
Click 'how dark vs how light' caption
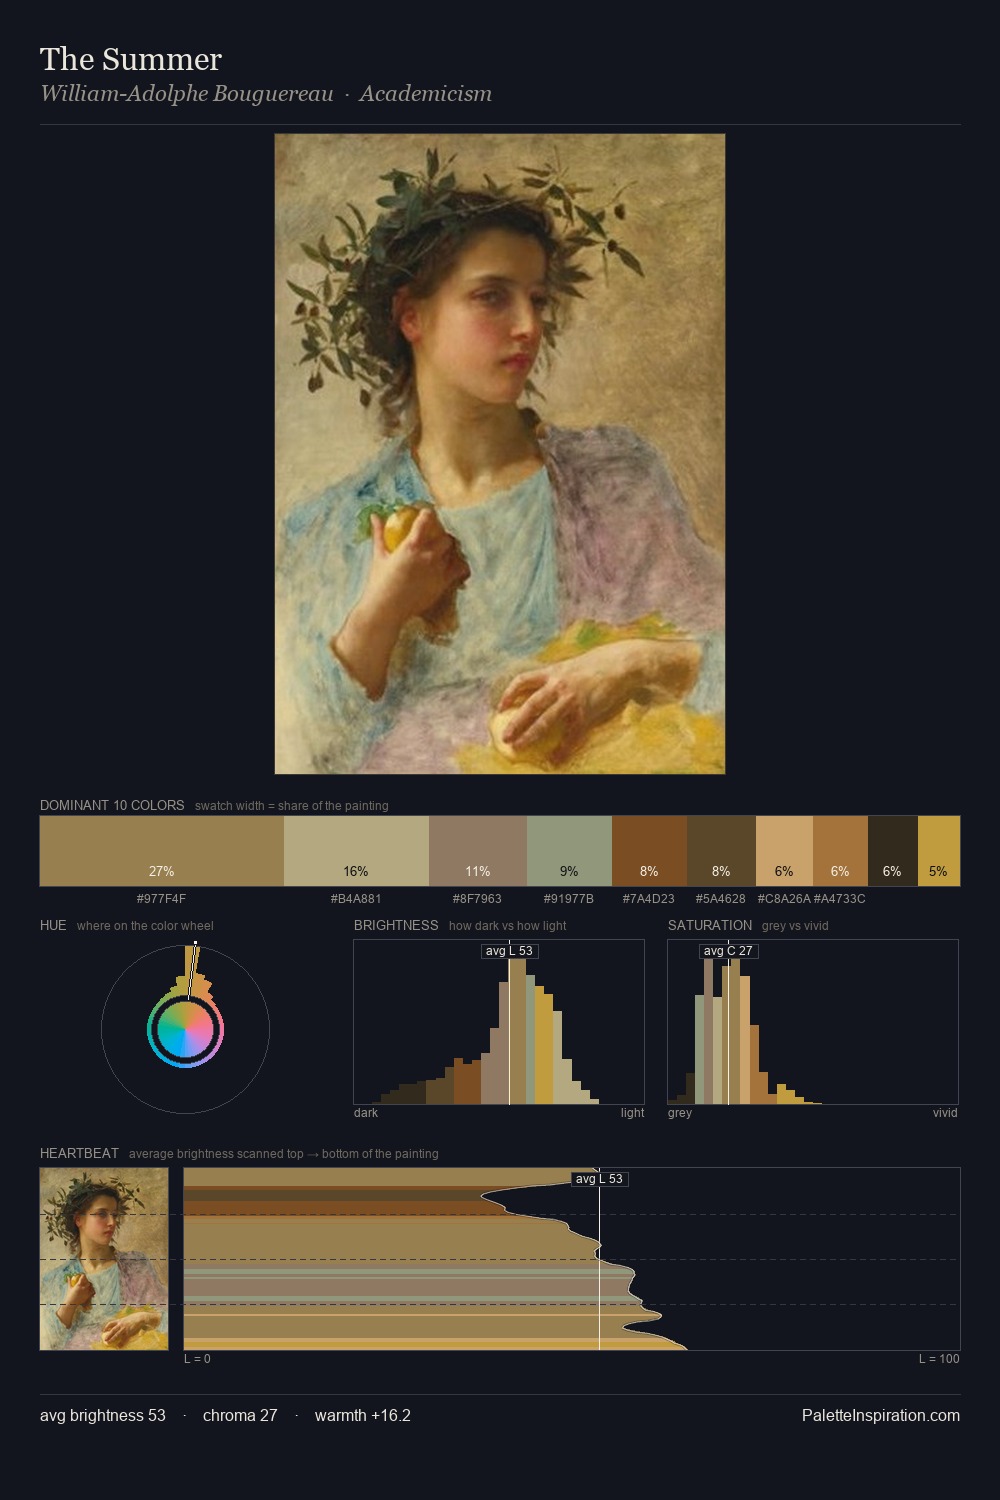[508, 926]
